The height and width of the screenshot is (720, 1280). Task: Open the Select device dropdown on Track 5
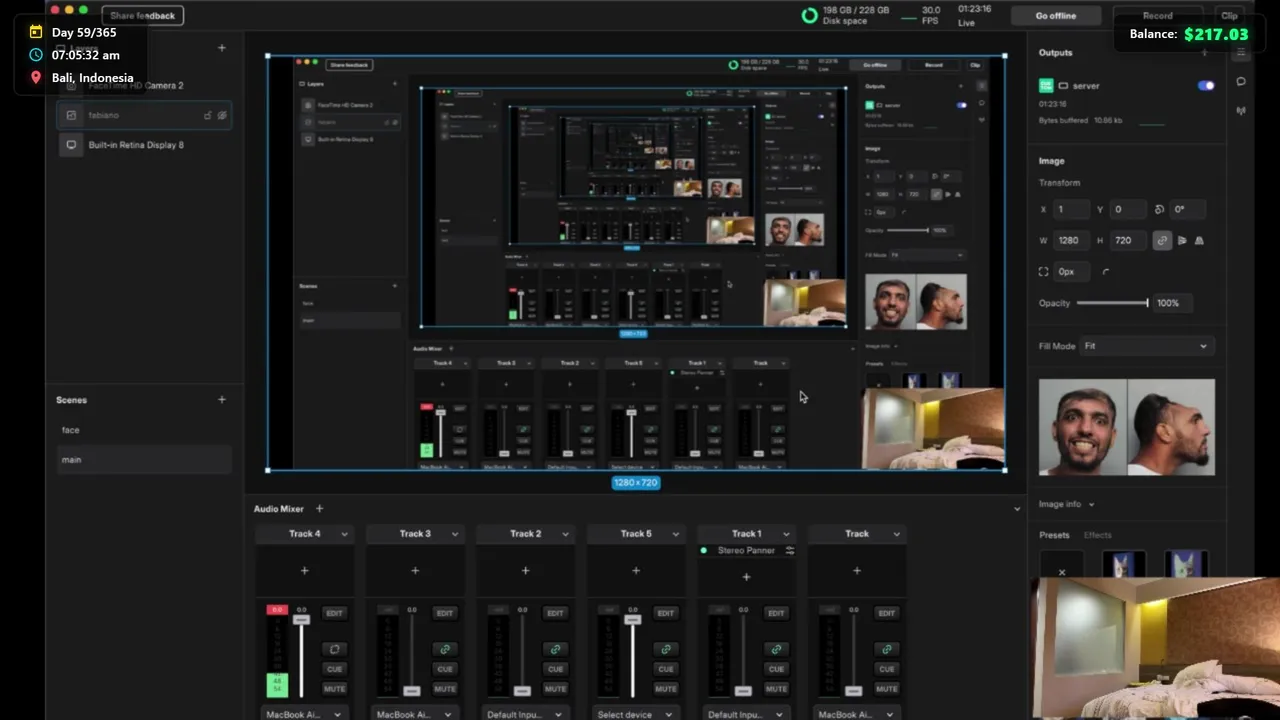(636, 714)
